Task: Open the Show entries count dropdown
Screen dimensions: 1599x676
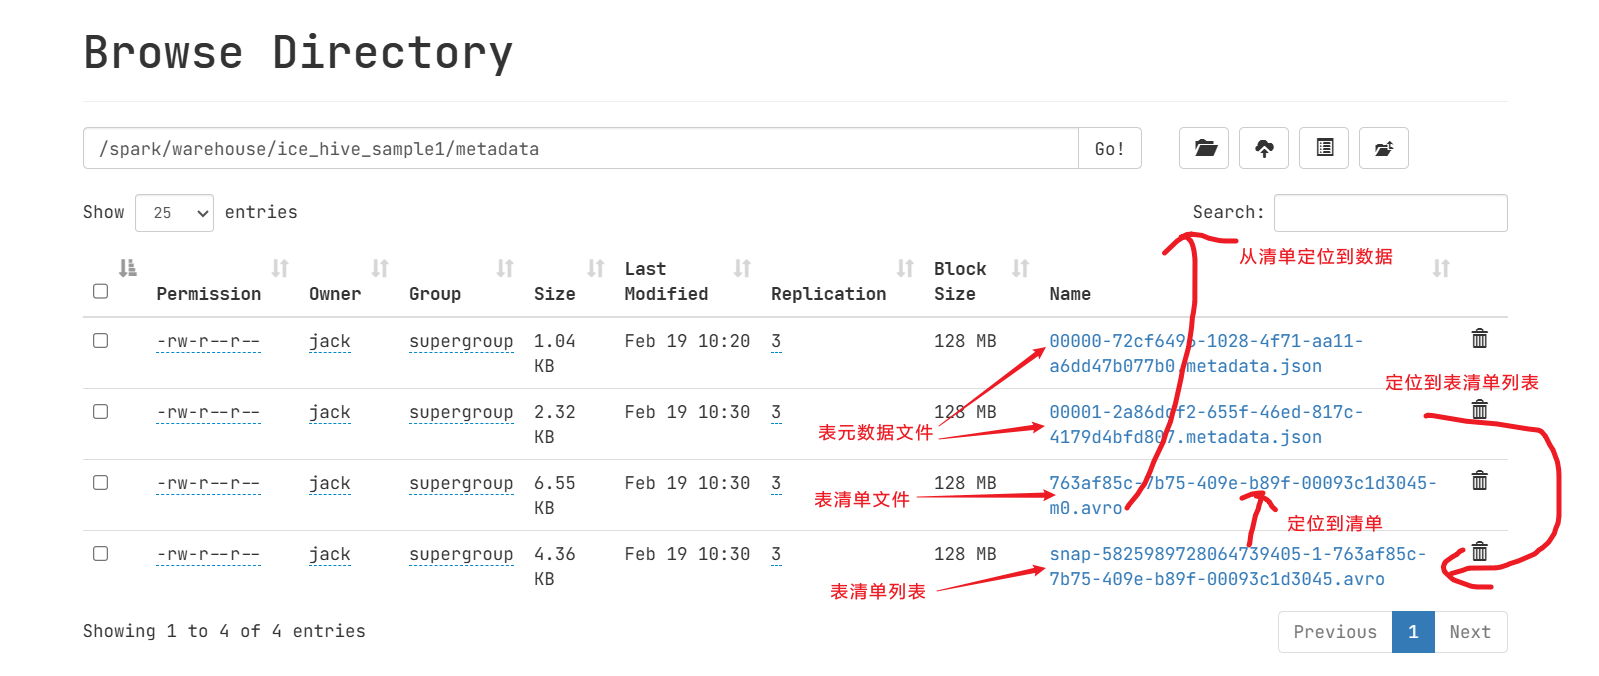Action: click(x=174, y=213)
